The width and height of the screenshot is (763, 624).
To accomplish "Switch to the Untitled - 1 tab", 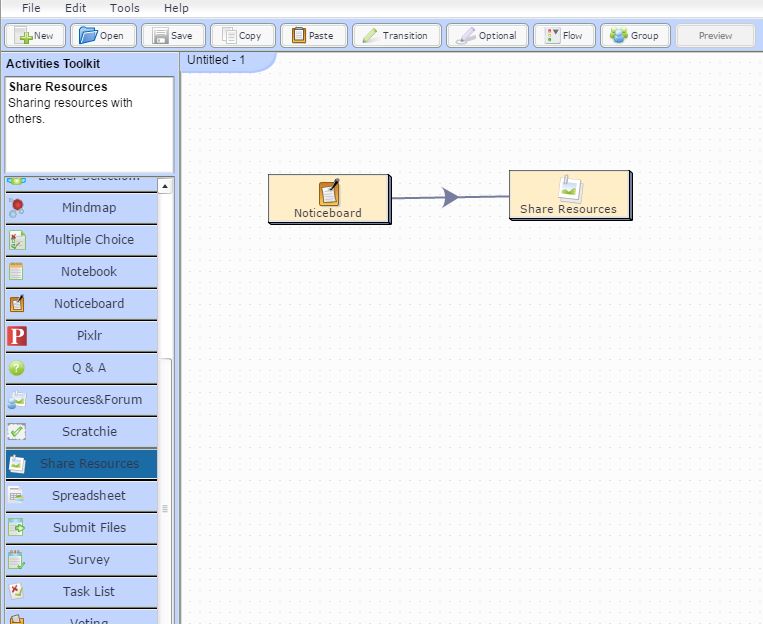I will 216,60.
